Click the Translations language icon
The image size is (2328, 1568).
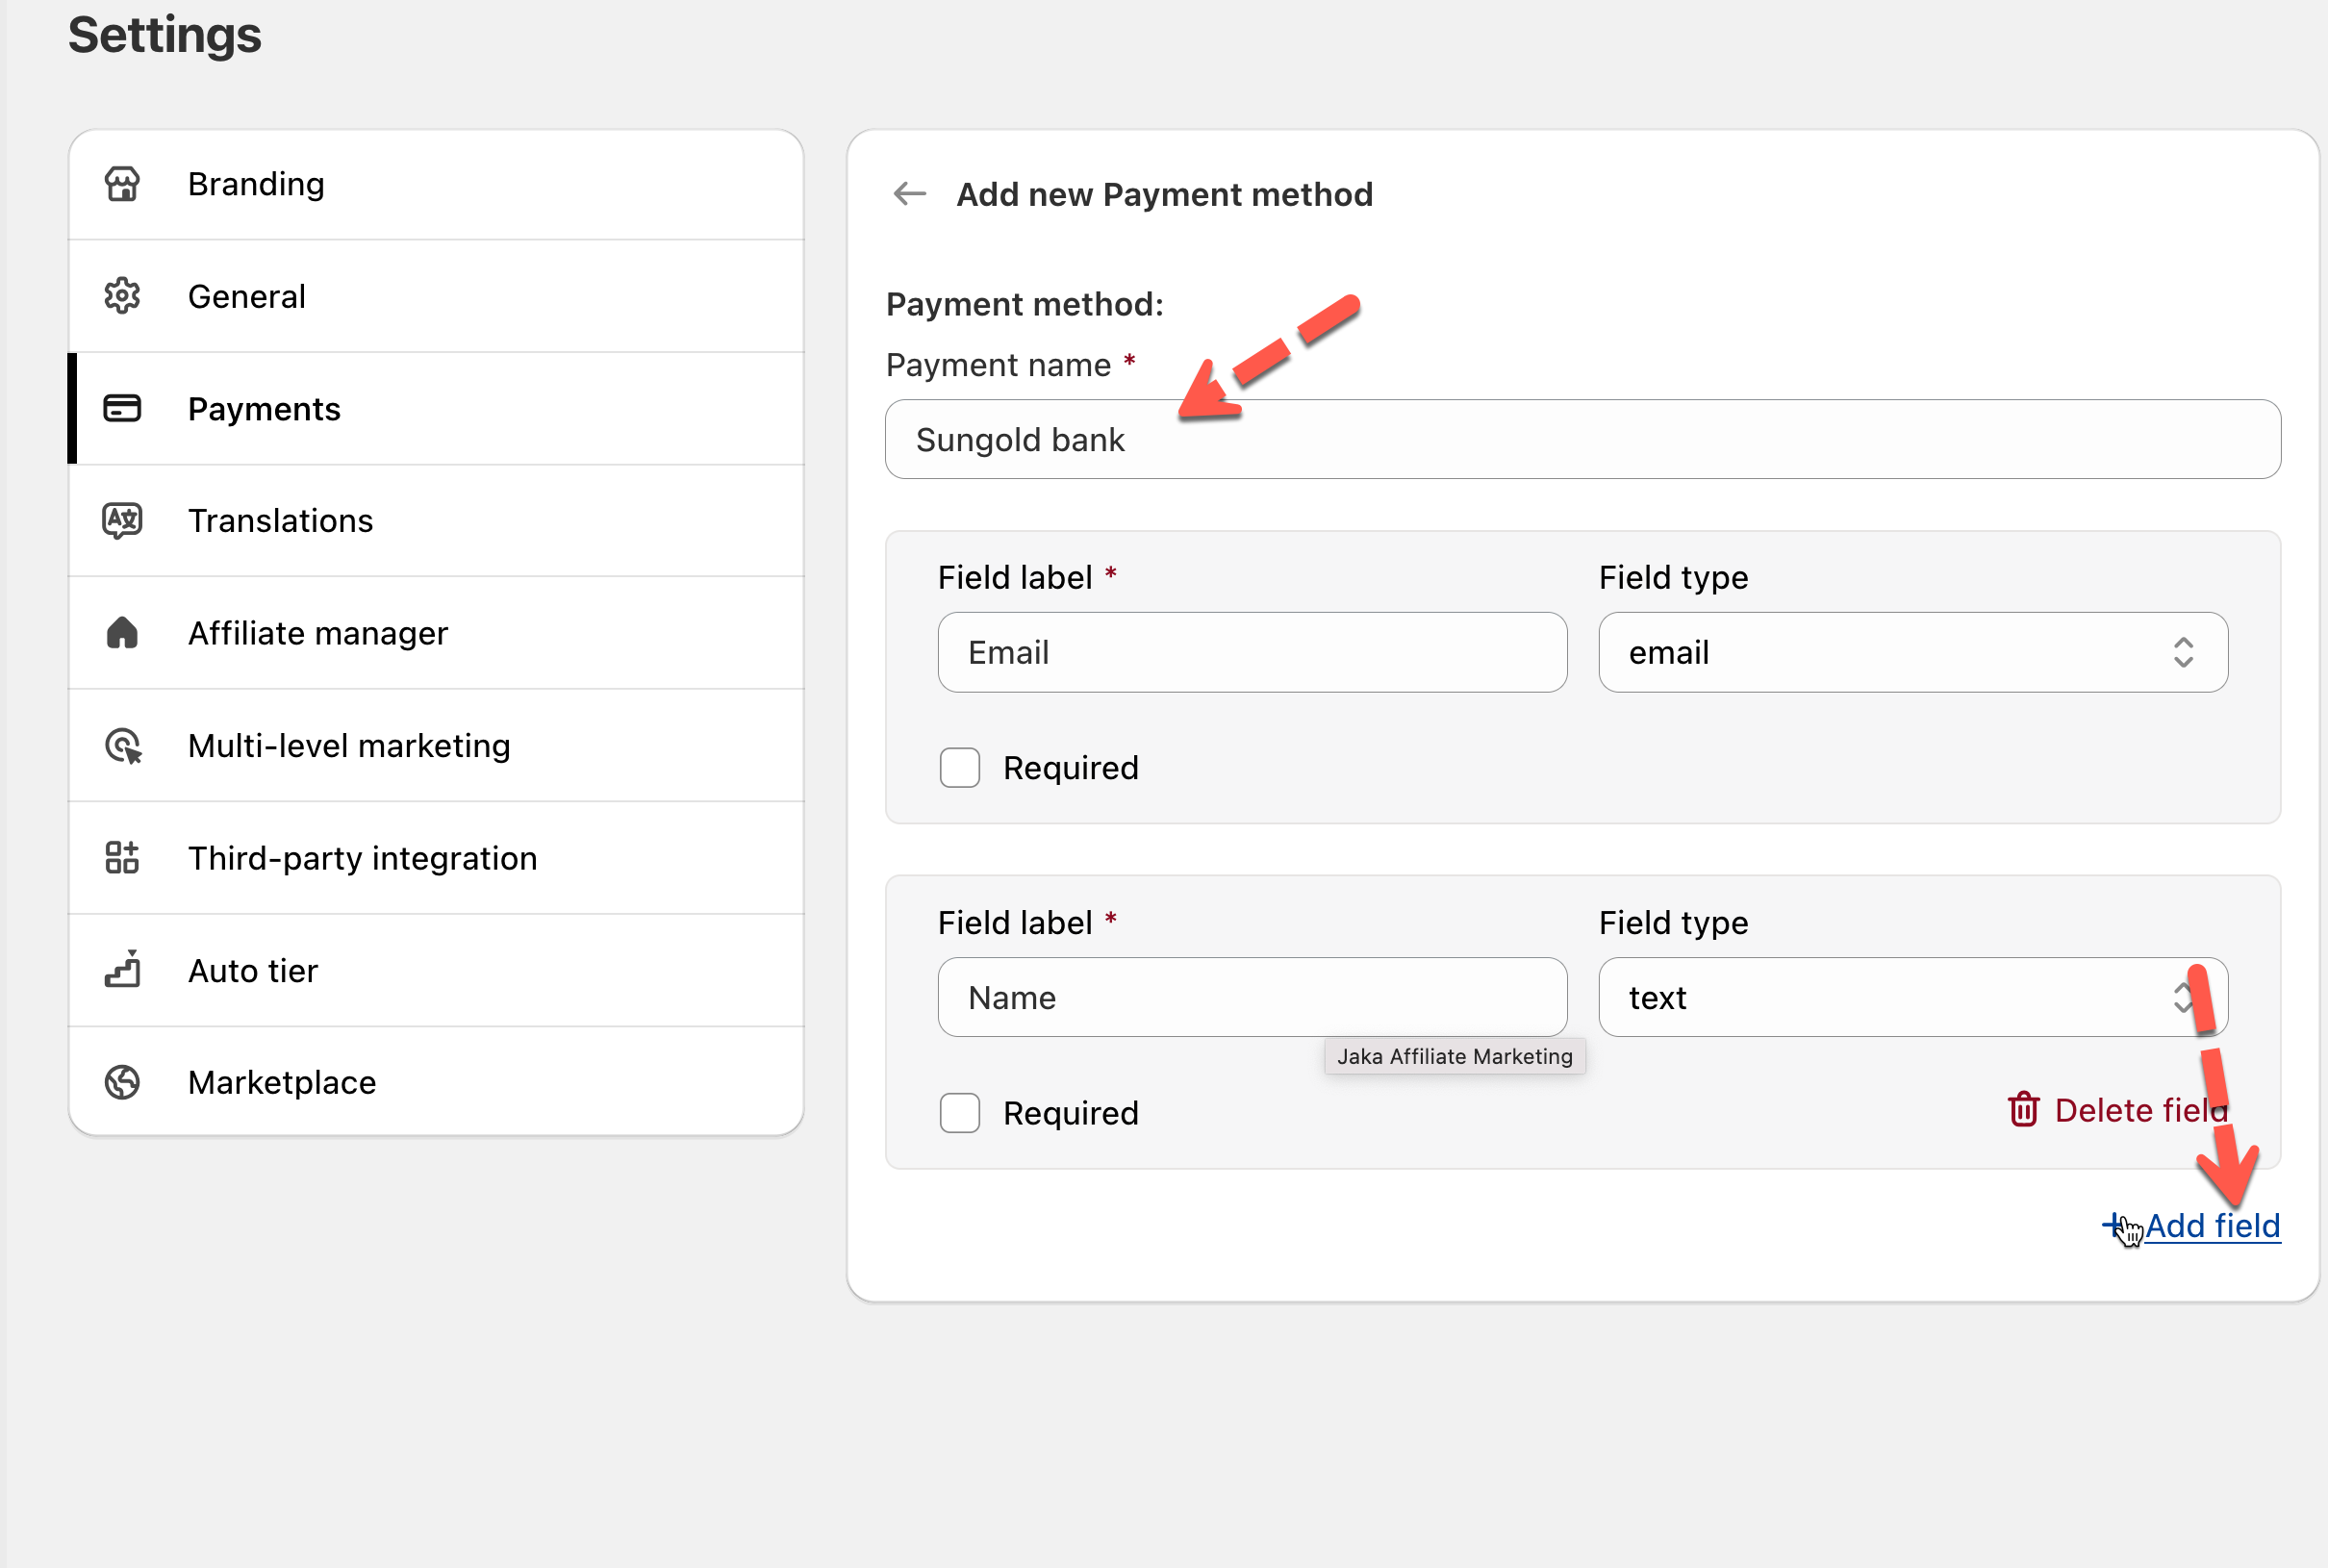[122, 520]
